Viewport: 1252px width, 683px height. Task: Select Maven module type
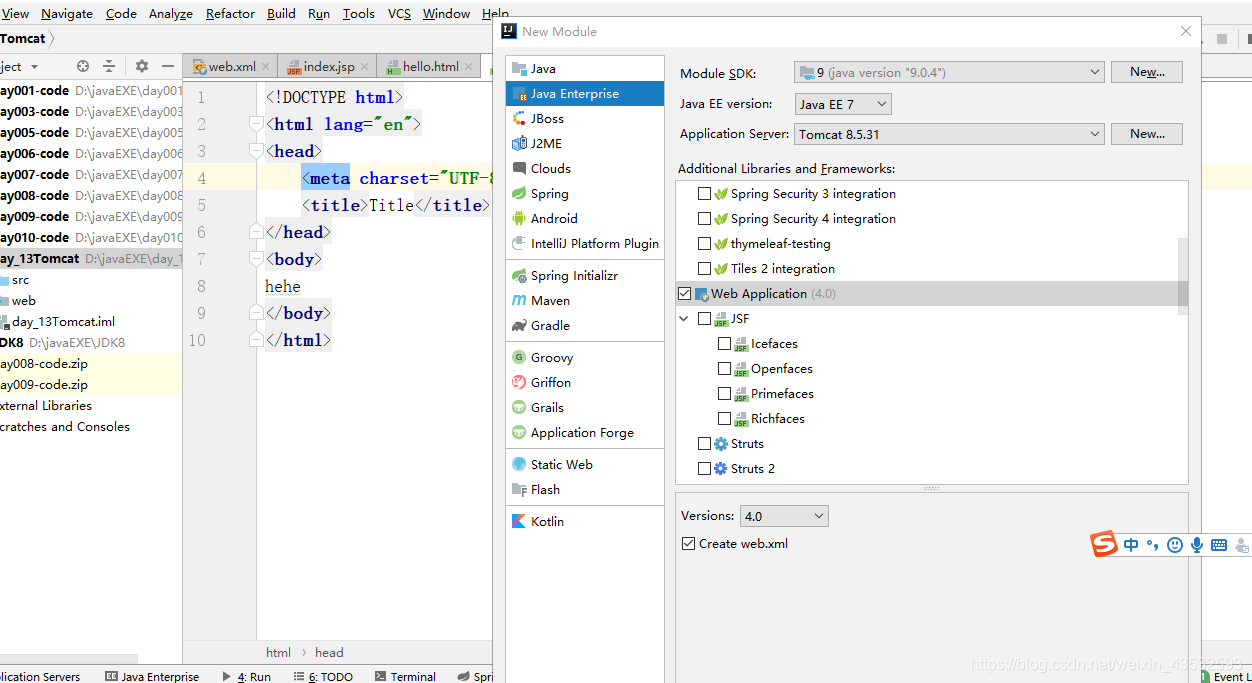point(584,301)
